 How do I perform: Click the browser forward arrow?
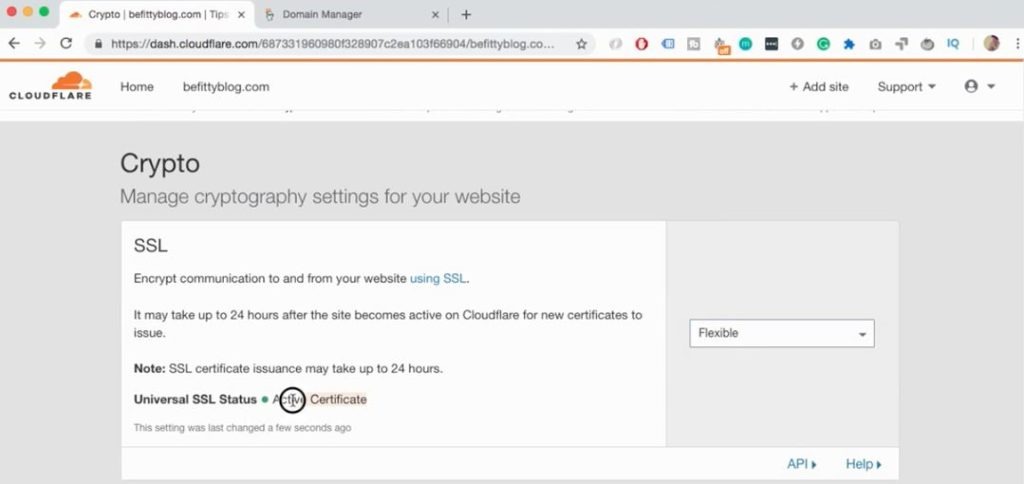[x=40, y=44]
